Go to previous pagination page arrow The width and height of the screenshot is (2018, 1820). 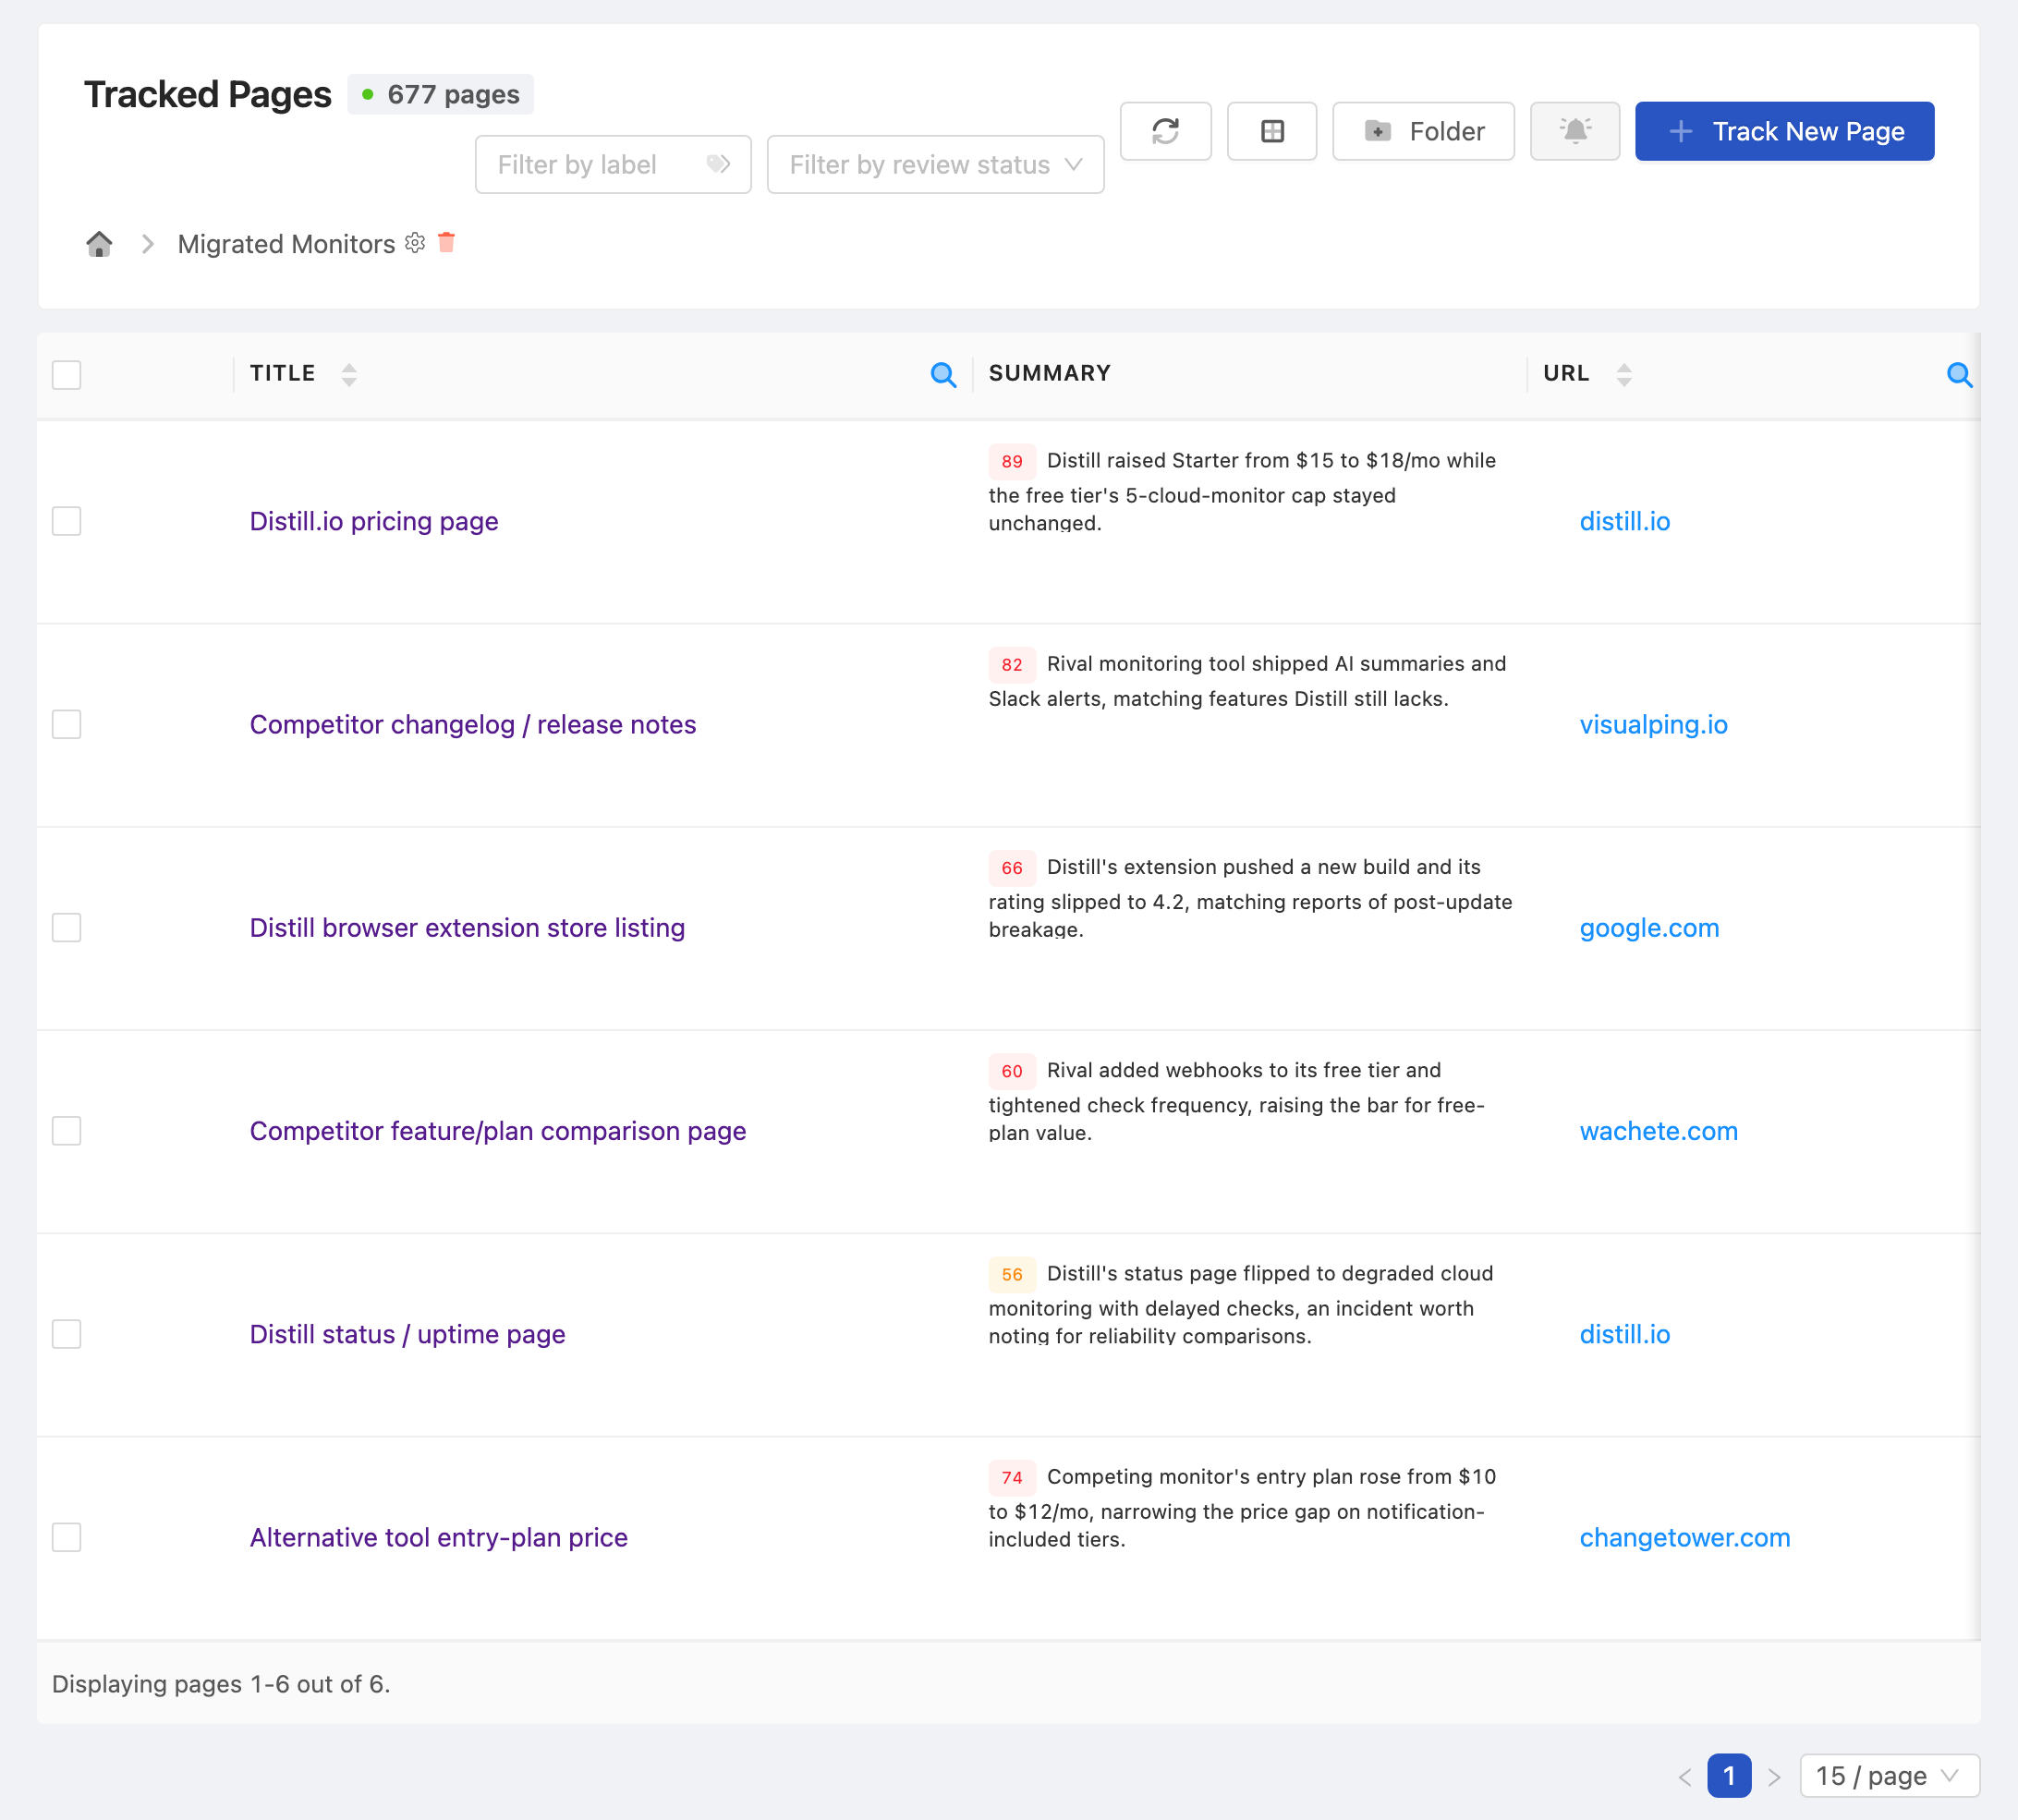tap(1684, 1777)
